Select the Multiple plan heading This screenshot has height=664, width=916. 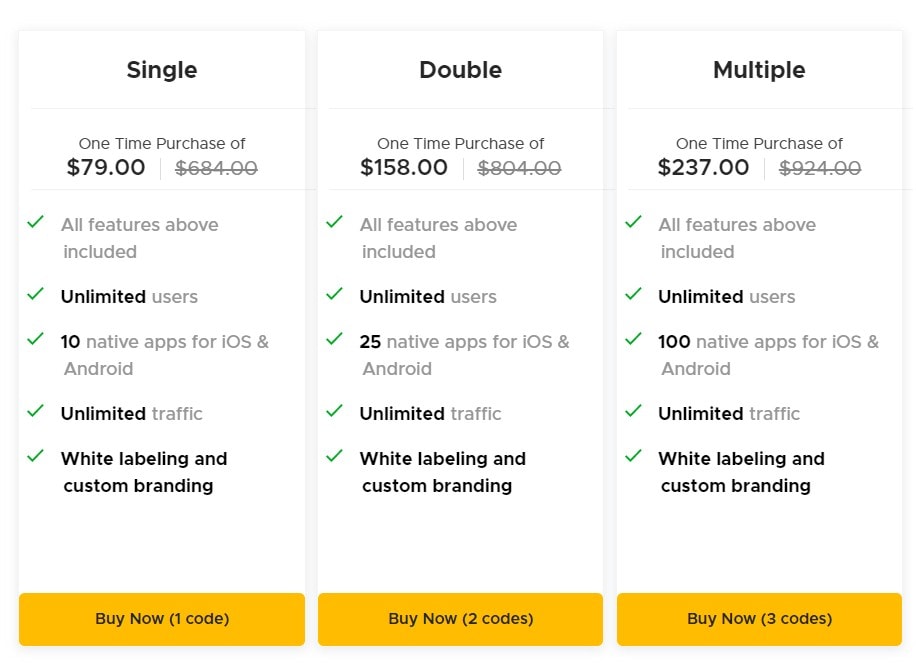coord(759,70)
